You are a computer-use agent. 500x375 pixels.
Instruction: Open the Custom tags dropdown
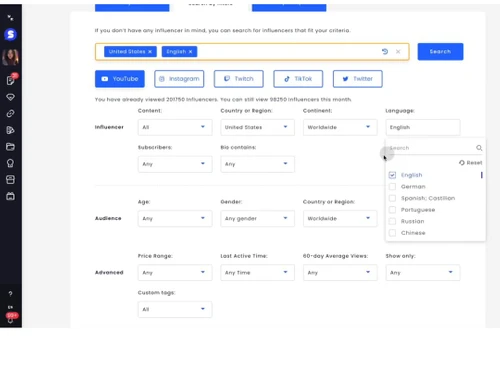pyautogui.click(x=175, y=309)
